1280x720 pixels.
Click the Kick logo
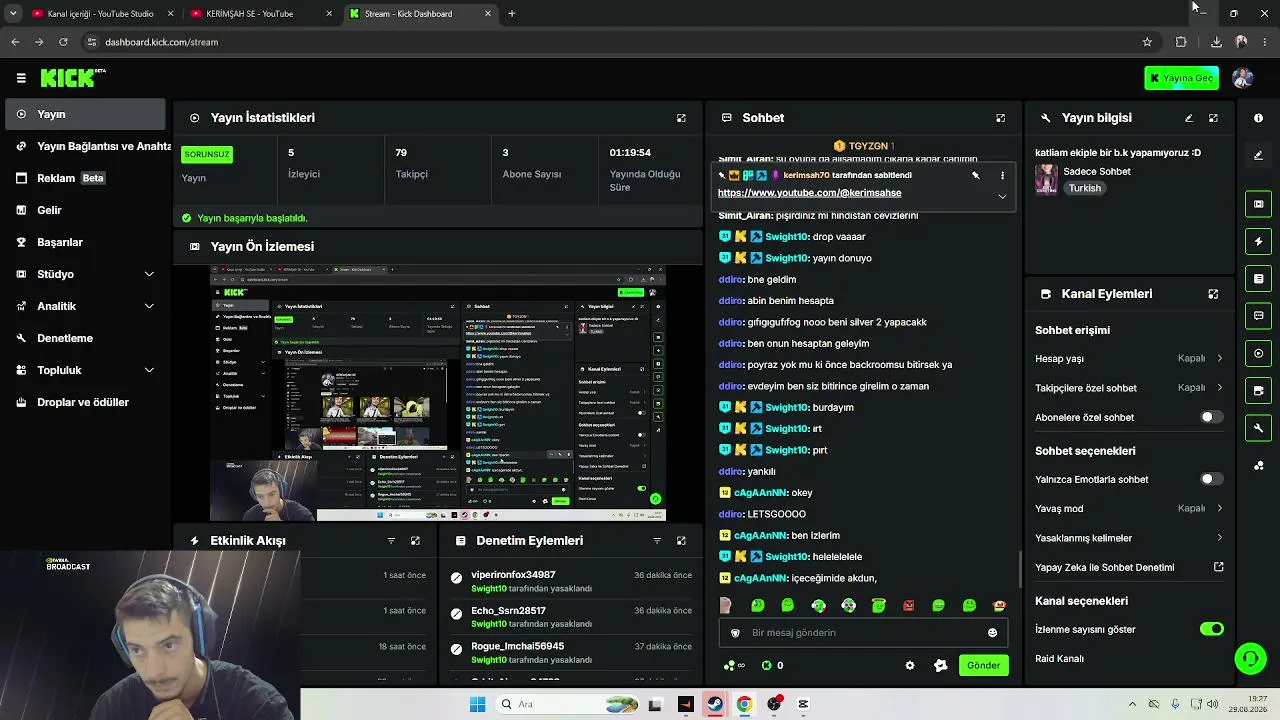[73, 78]
